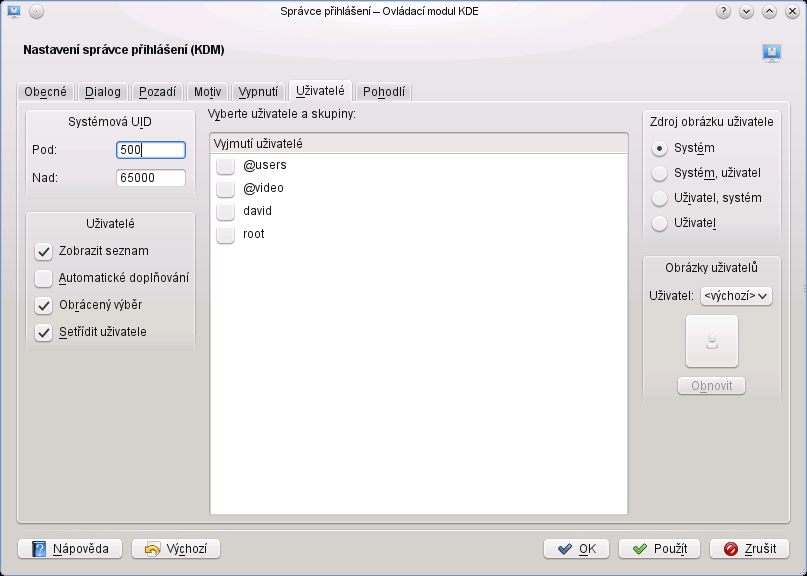Click the KDM module monitor icon in the header
Viewport: 807px width, 576px height.
point(771,53)
